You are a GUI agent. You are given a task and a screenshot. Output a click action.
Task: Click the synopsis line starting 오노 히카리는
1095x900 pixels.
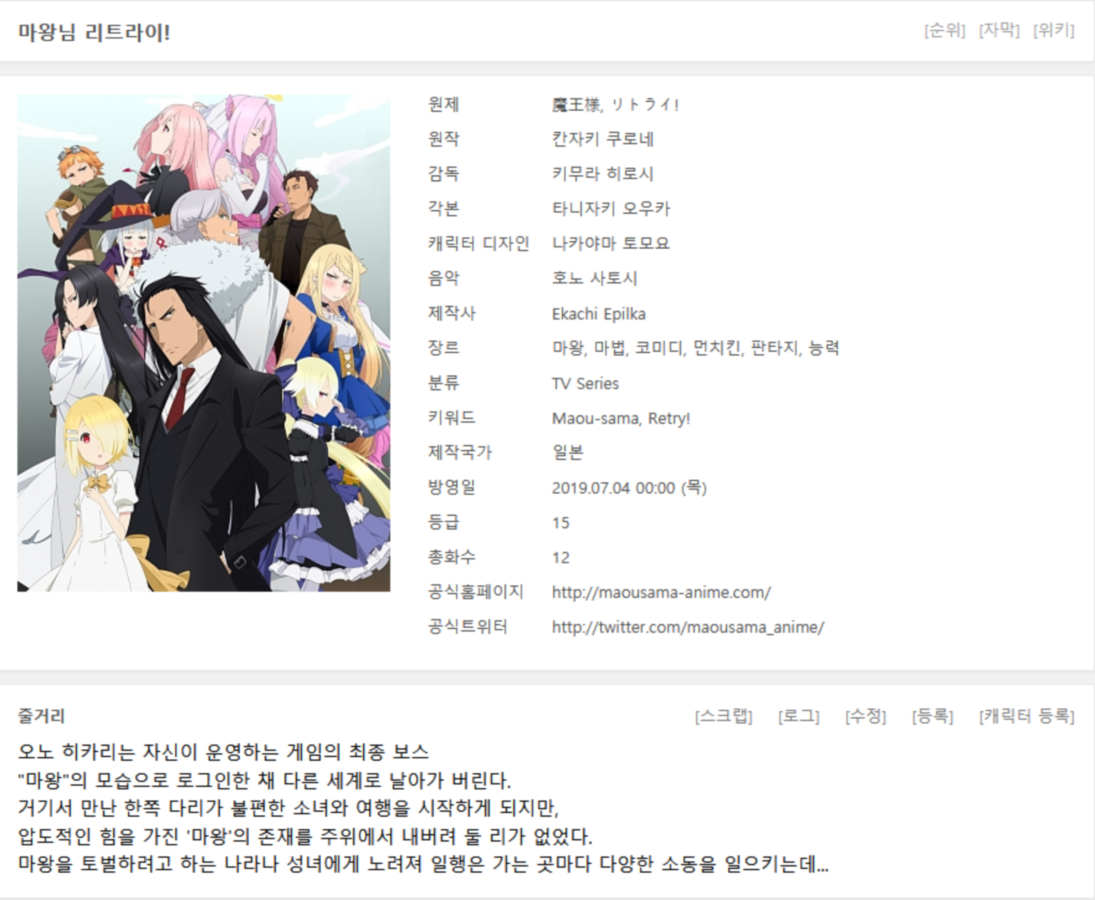[x=223, y=753]
